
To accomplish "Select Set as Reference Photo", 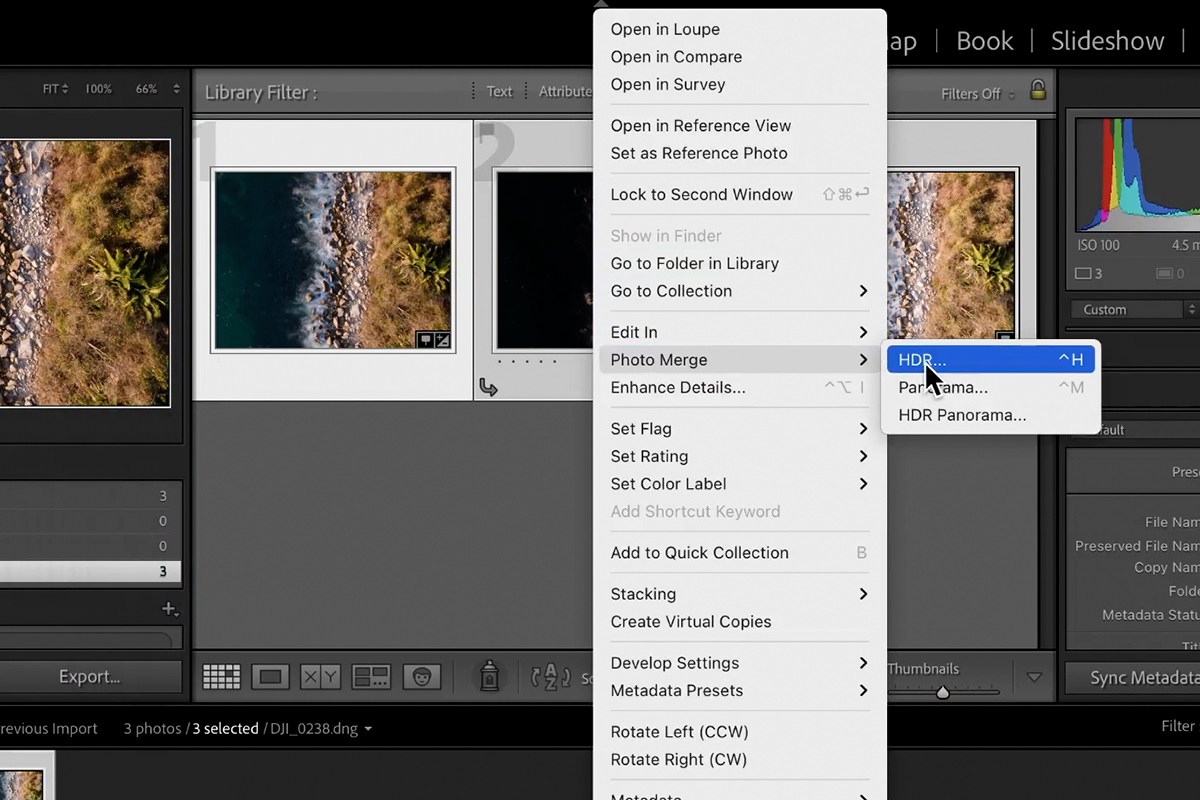I will (x=740, y=153).
